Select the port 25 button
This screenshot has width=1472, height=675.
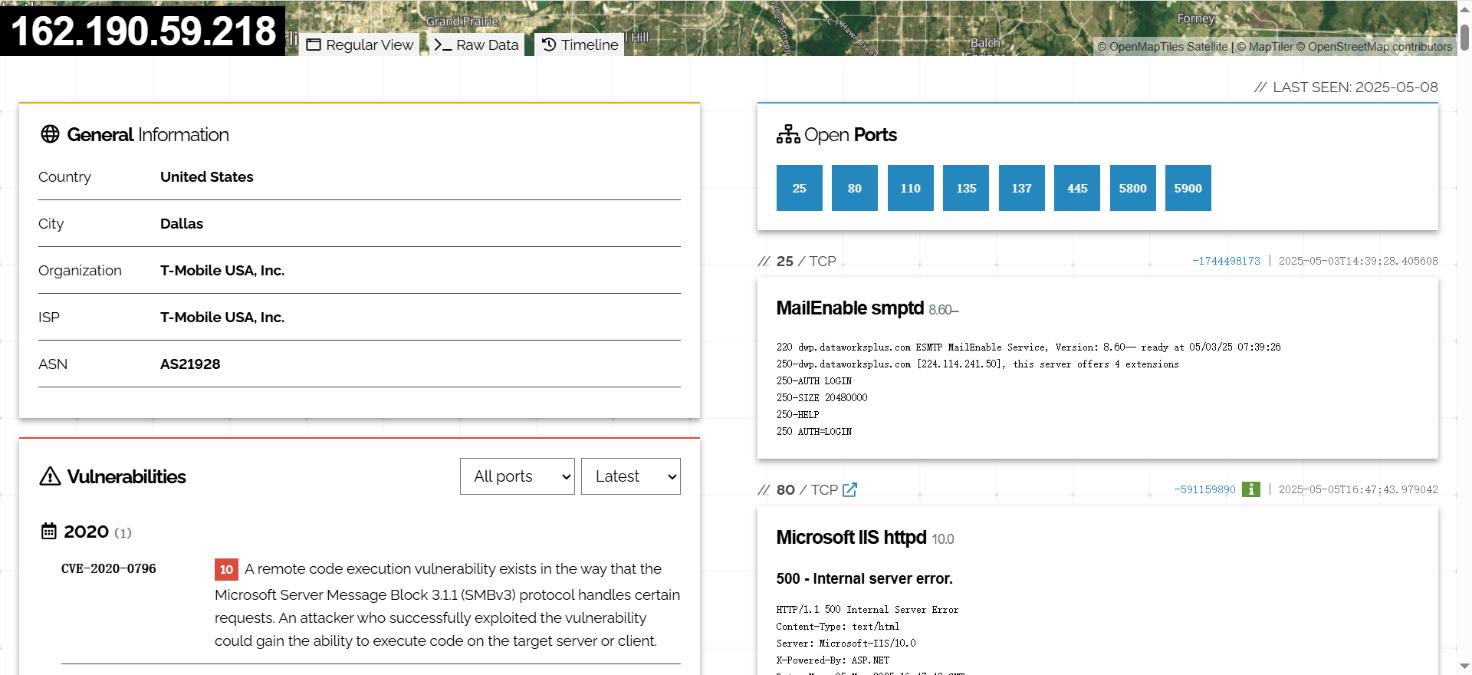(x=799, y=188)
